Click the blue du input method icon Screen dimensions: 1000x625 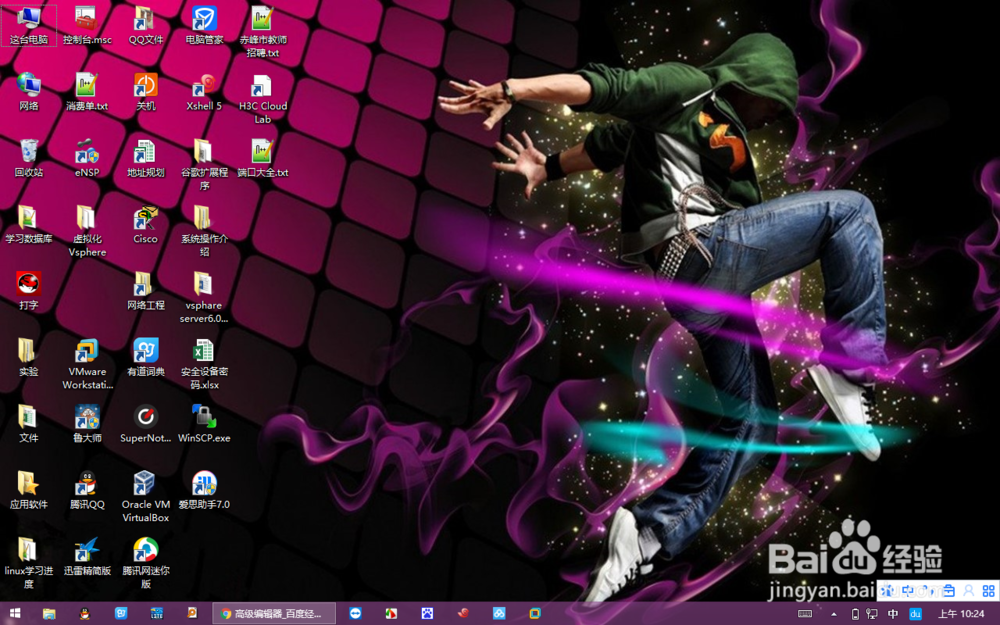coord(915,614)
